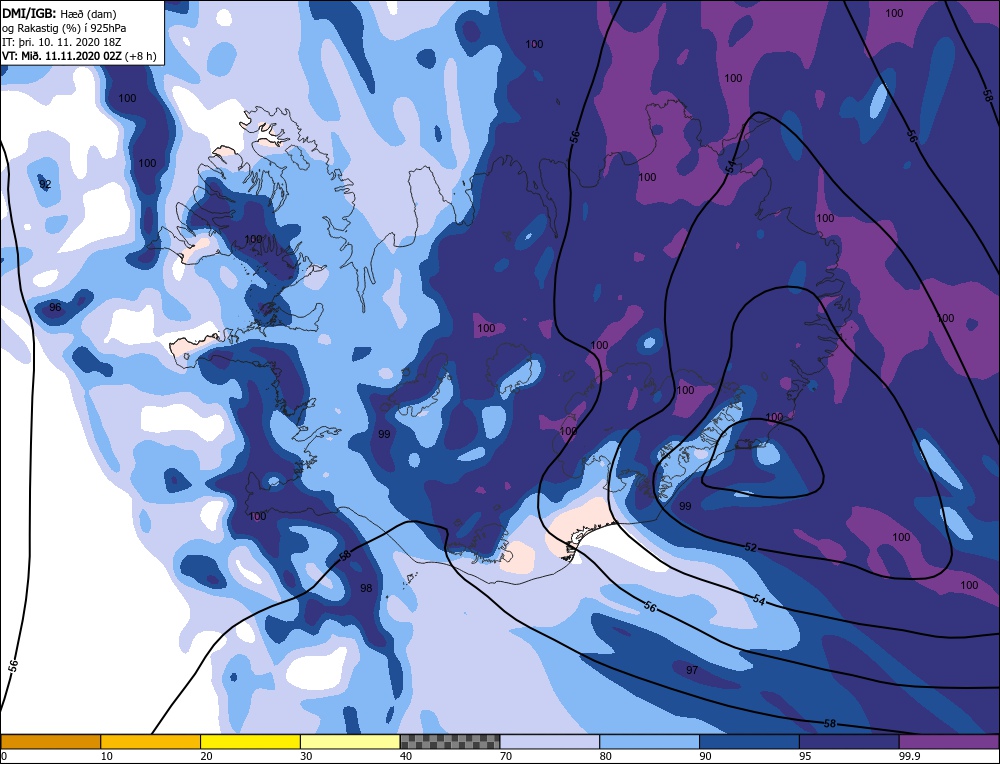
Task: Click the orange 10–20 legend swatch
Action: 151,741
